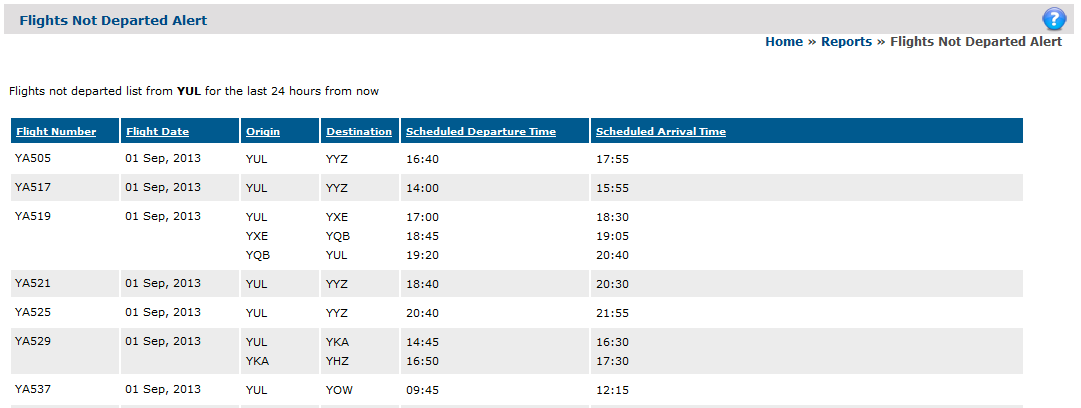Sort table by Origin header
This screenshot has height=408, width=1081.
(263, 132)
